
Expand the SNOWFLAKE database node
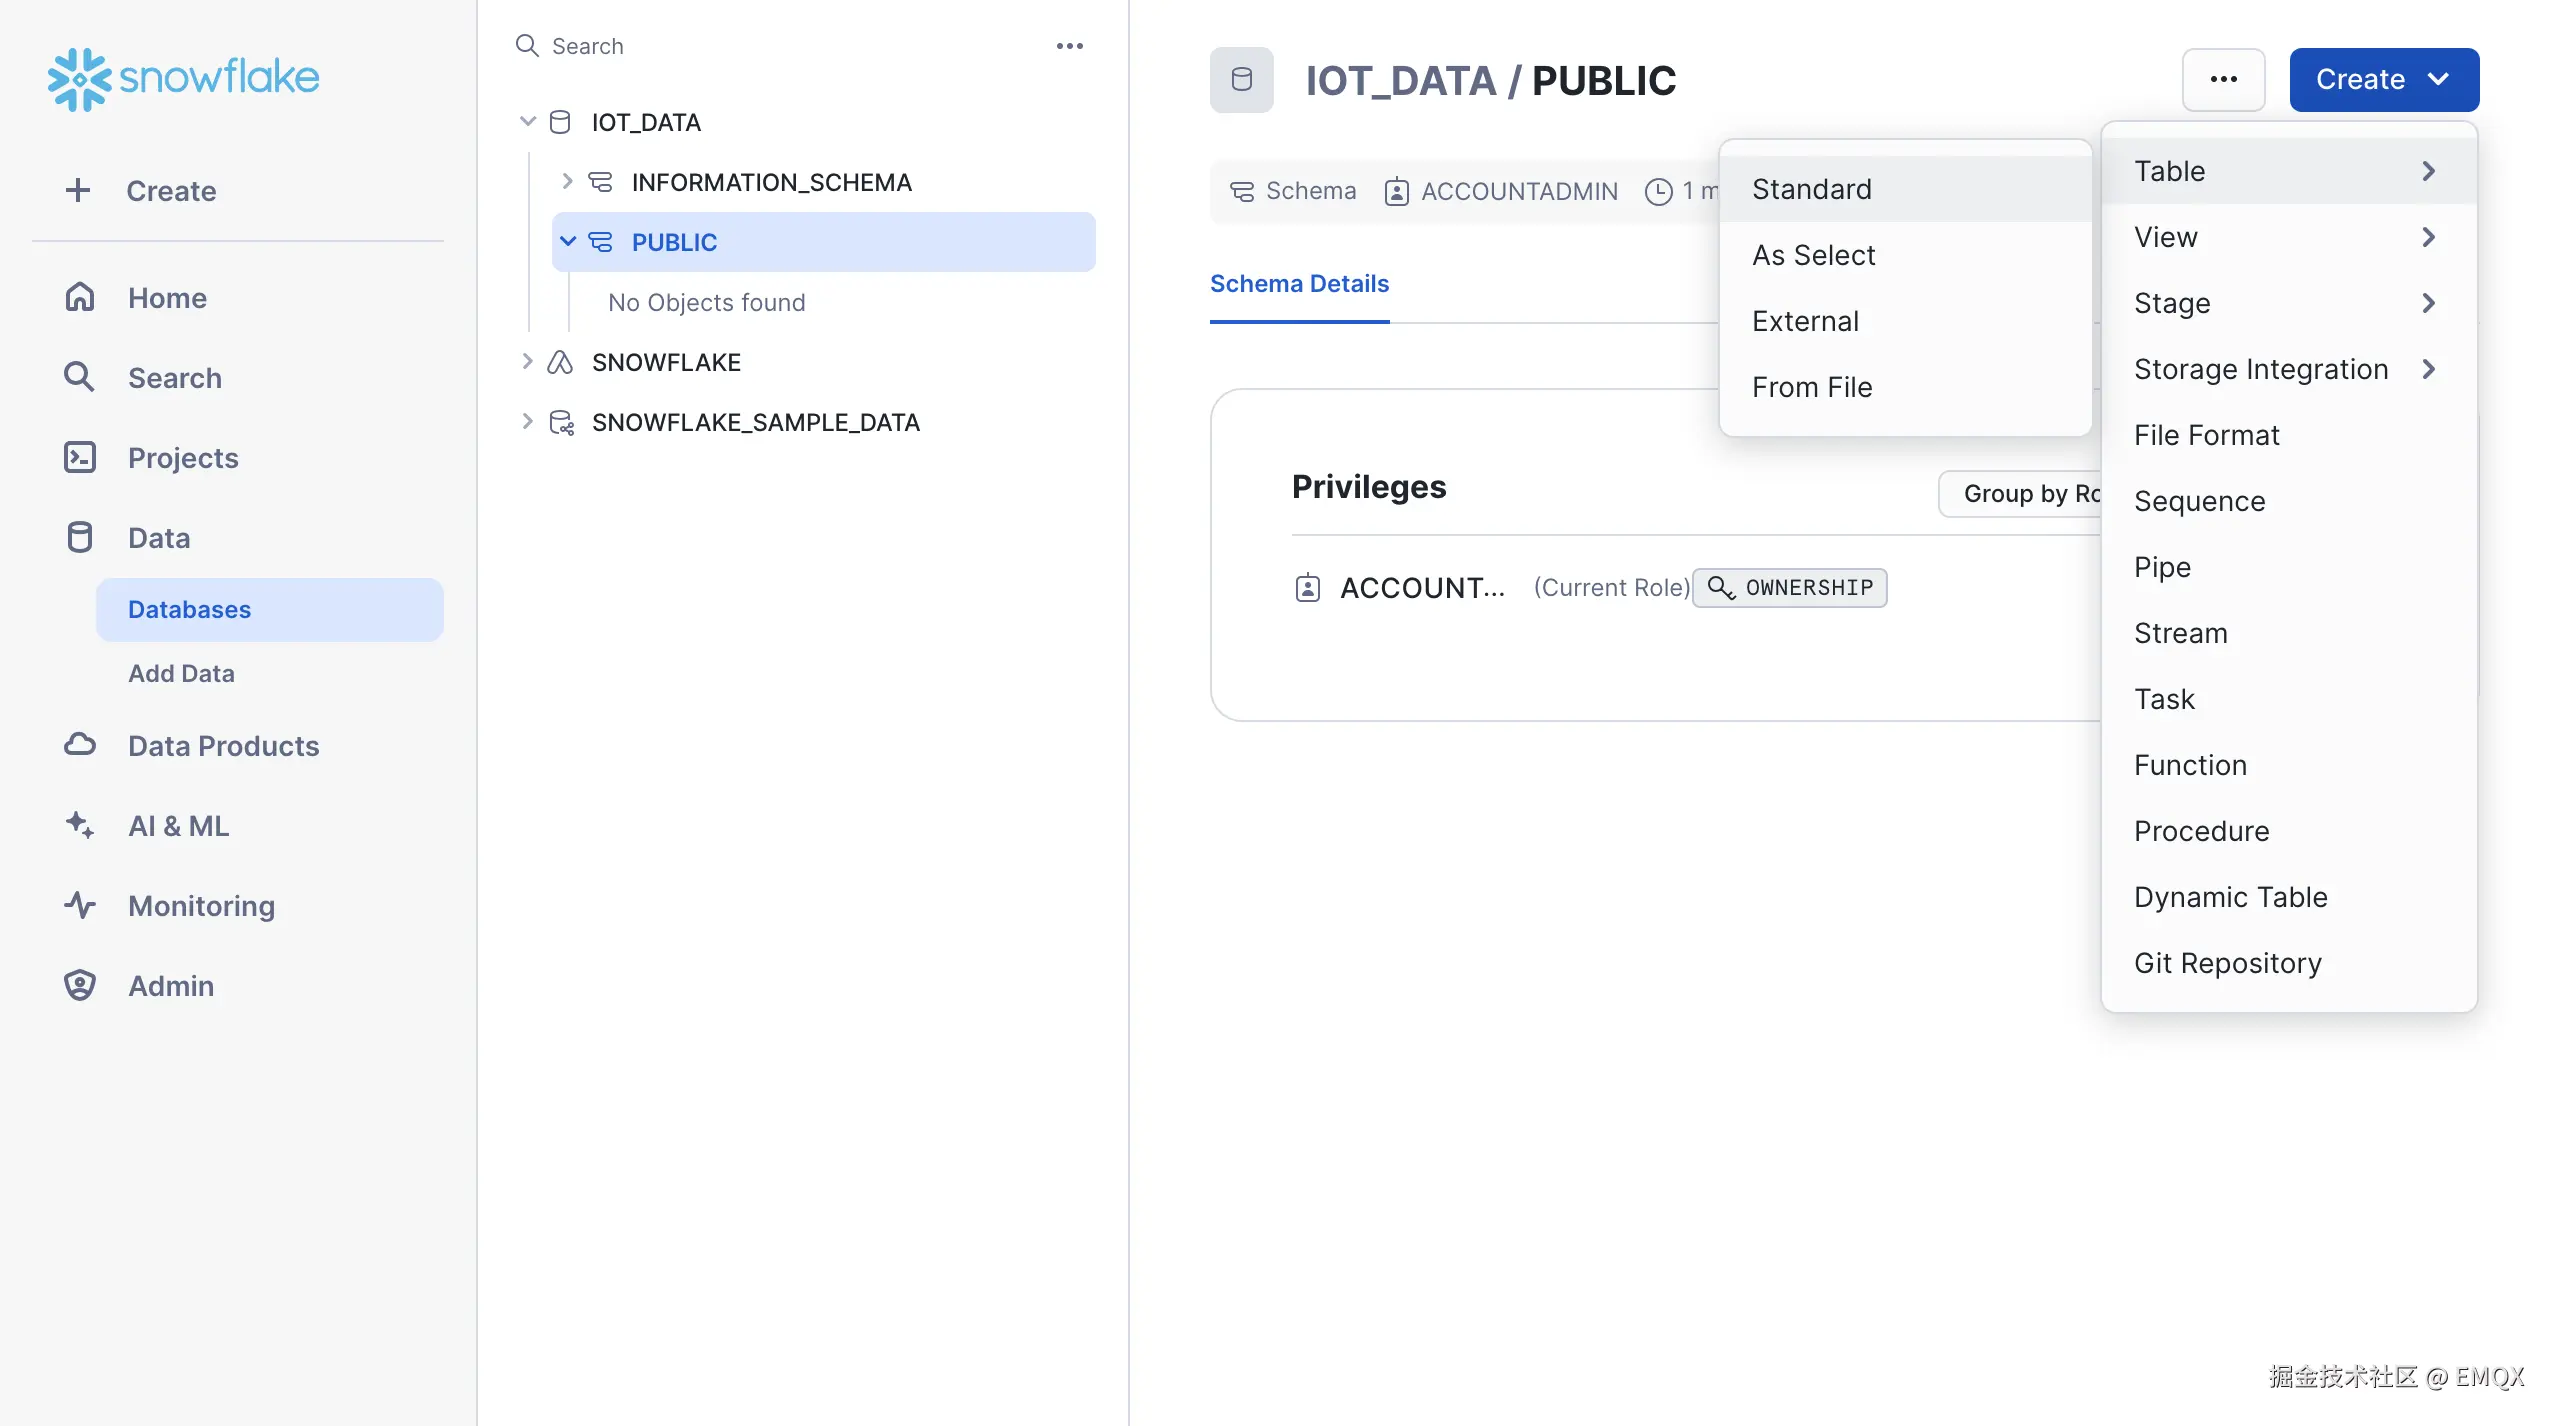(528, 361)
